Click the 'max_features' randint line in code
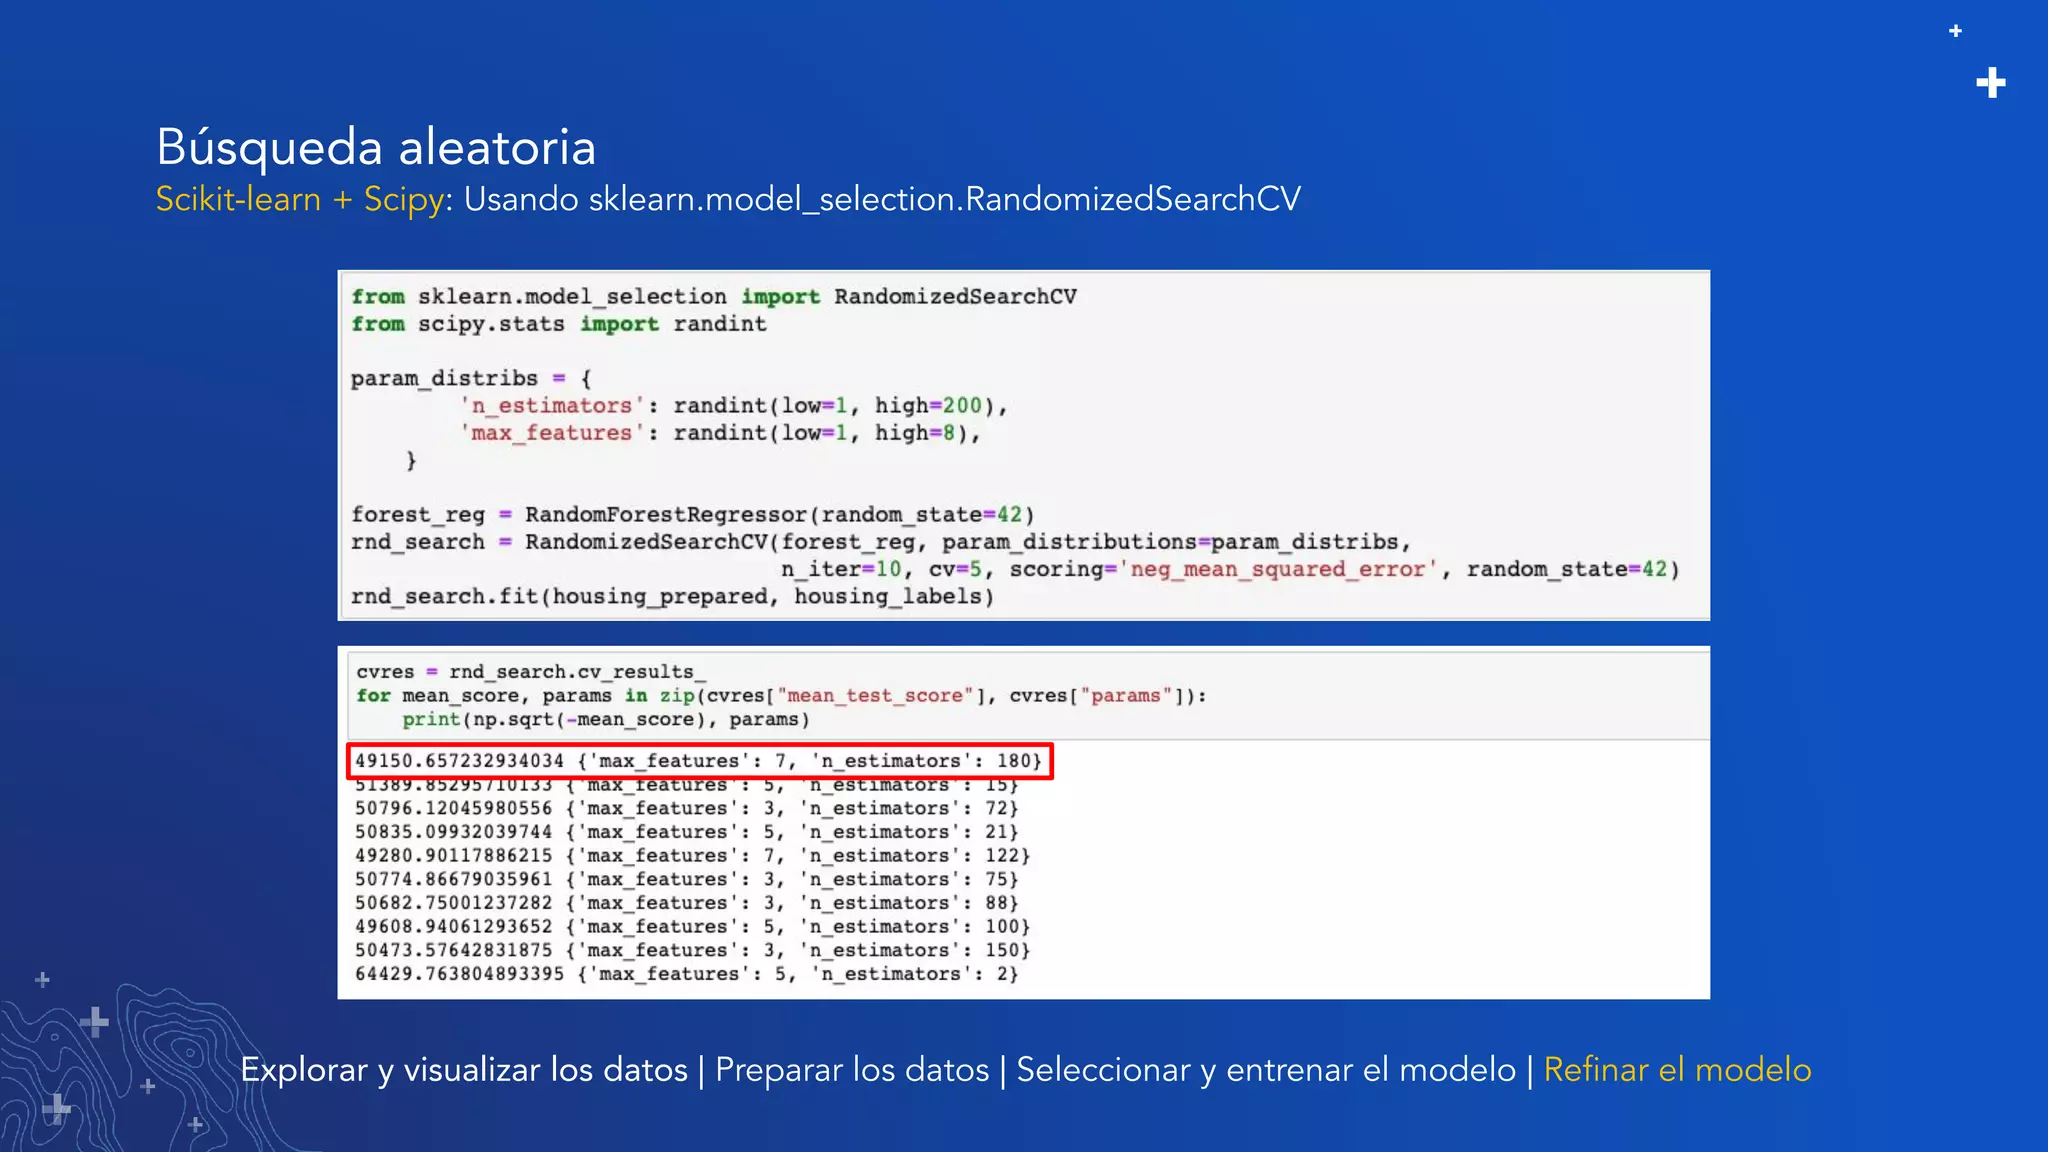This screenshot has width=2048, height=1152. pyautogui.click(x=720, y=433)
